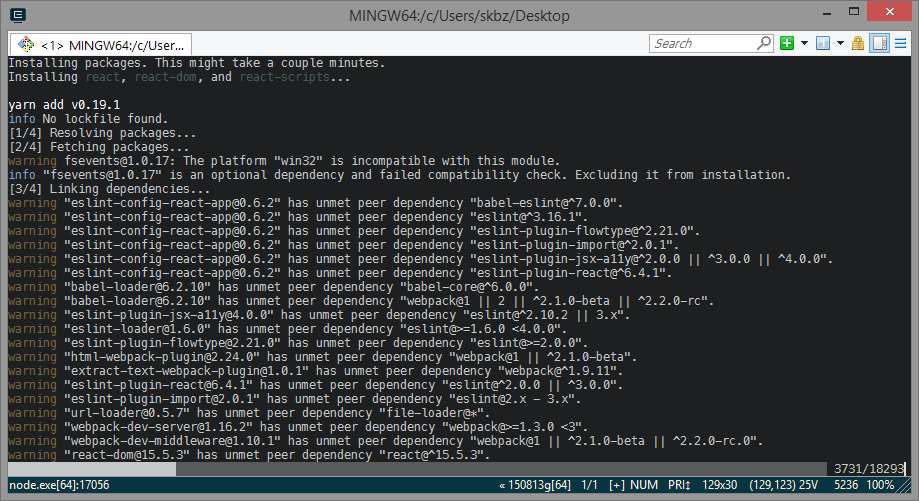The image size is (919, 501).
Task: Toggle the NUM lock status indicator
Action: tap(644, 485)
